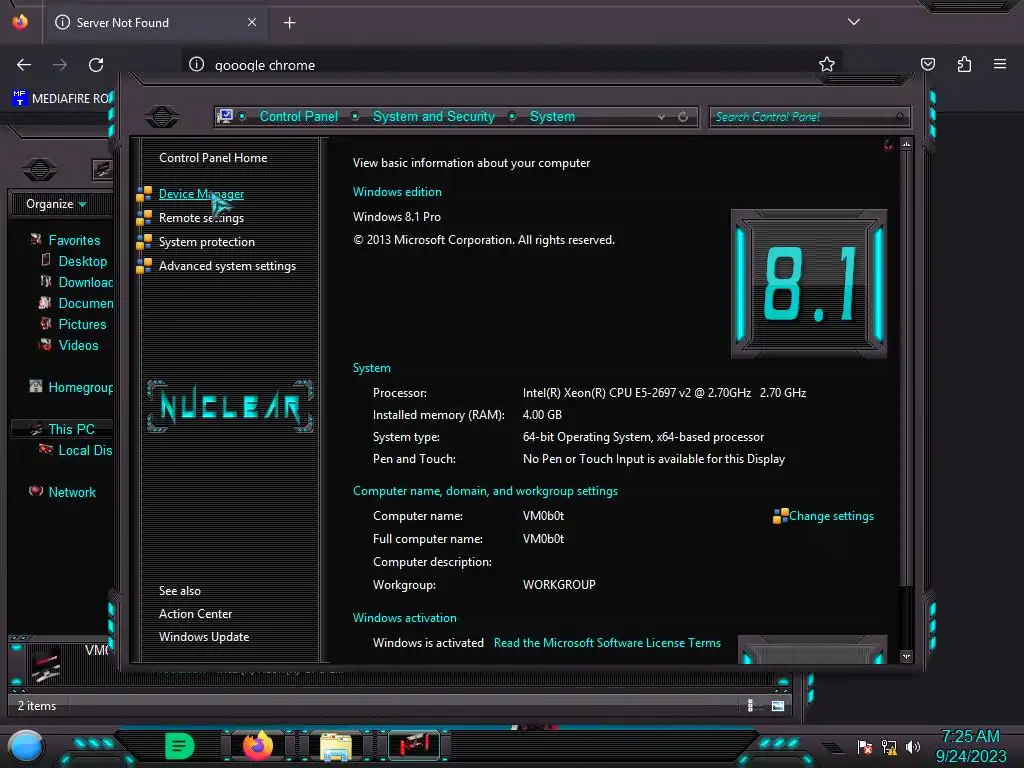Switch Explorer to large icons view

click(778, 705)
